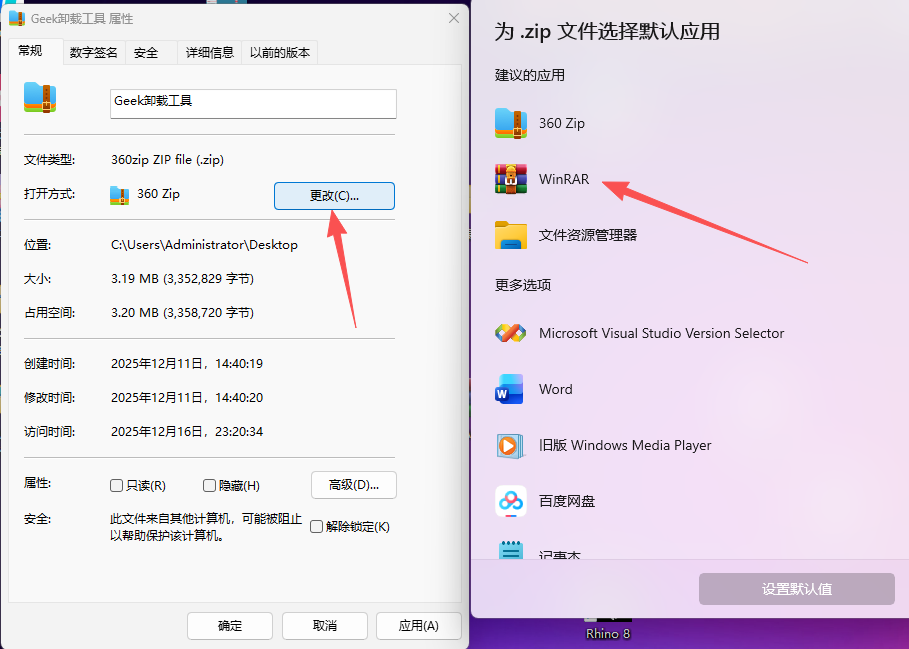The height and width of the screenshot is (649, 909).
Task: Click the zip archive icon in the Properties dialog
Action: click(x=40, y=98)
